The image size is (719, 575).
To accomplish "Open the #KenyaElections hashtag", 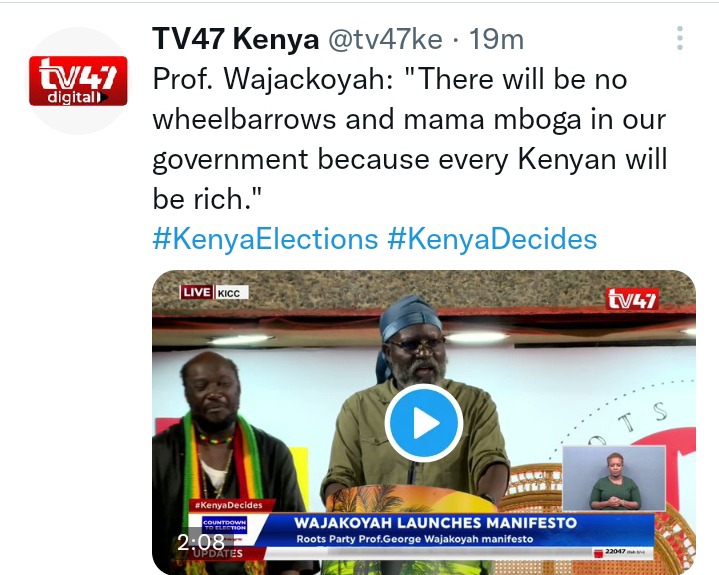I will [265, 239].
